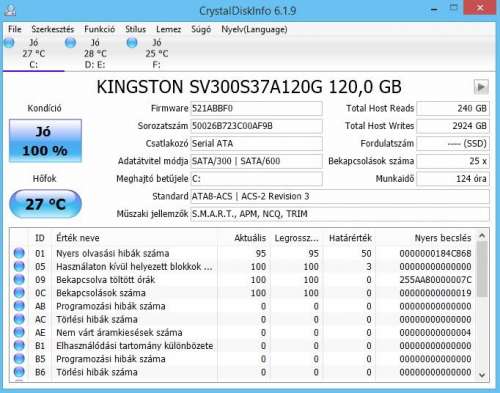Select row Használaton kívül helyezett blokkok
This screenshot has height=393, width=500.
coord(243,266)
